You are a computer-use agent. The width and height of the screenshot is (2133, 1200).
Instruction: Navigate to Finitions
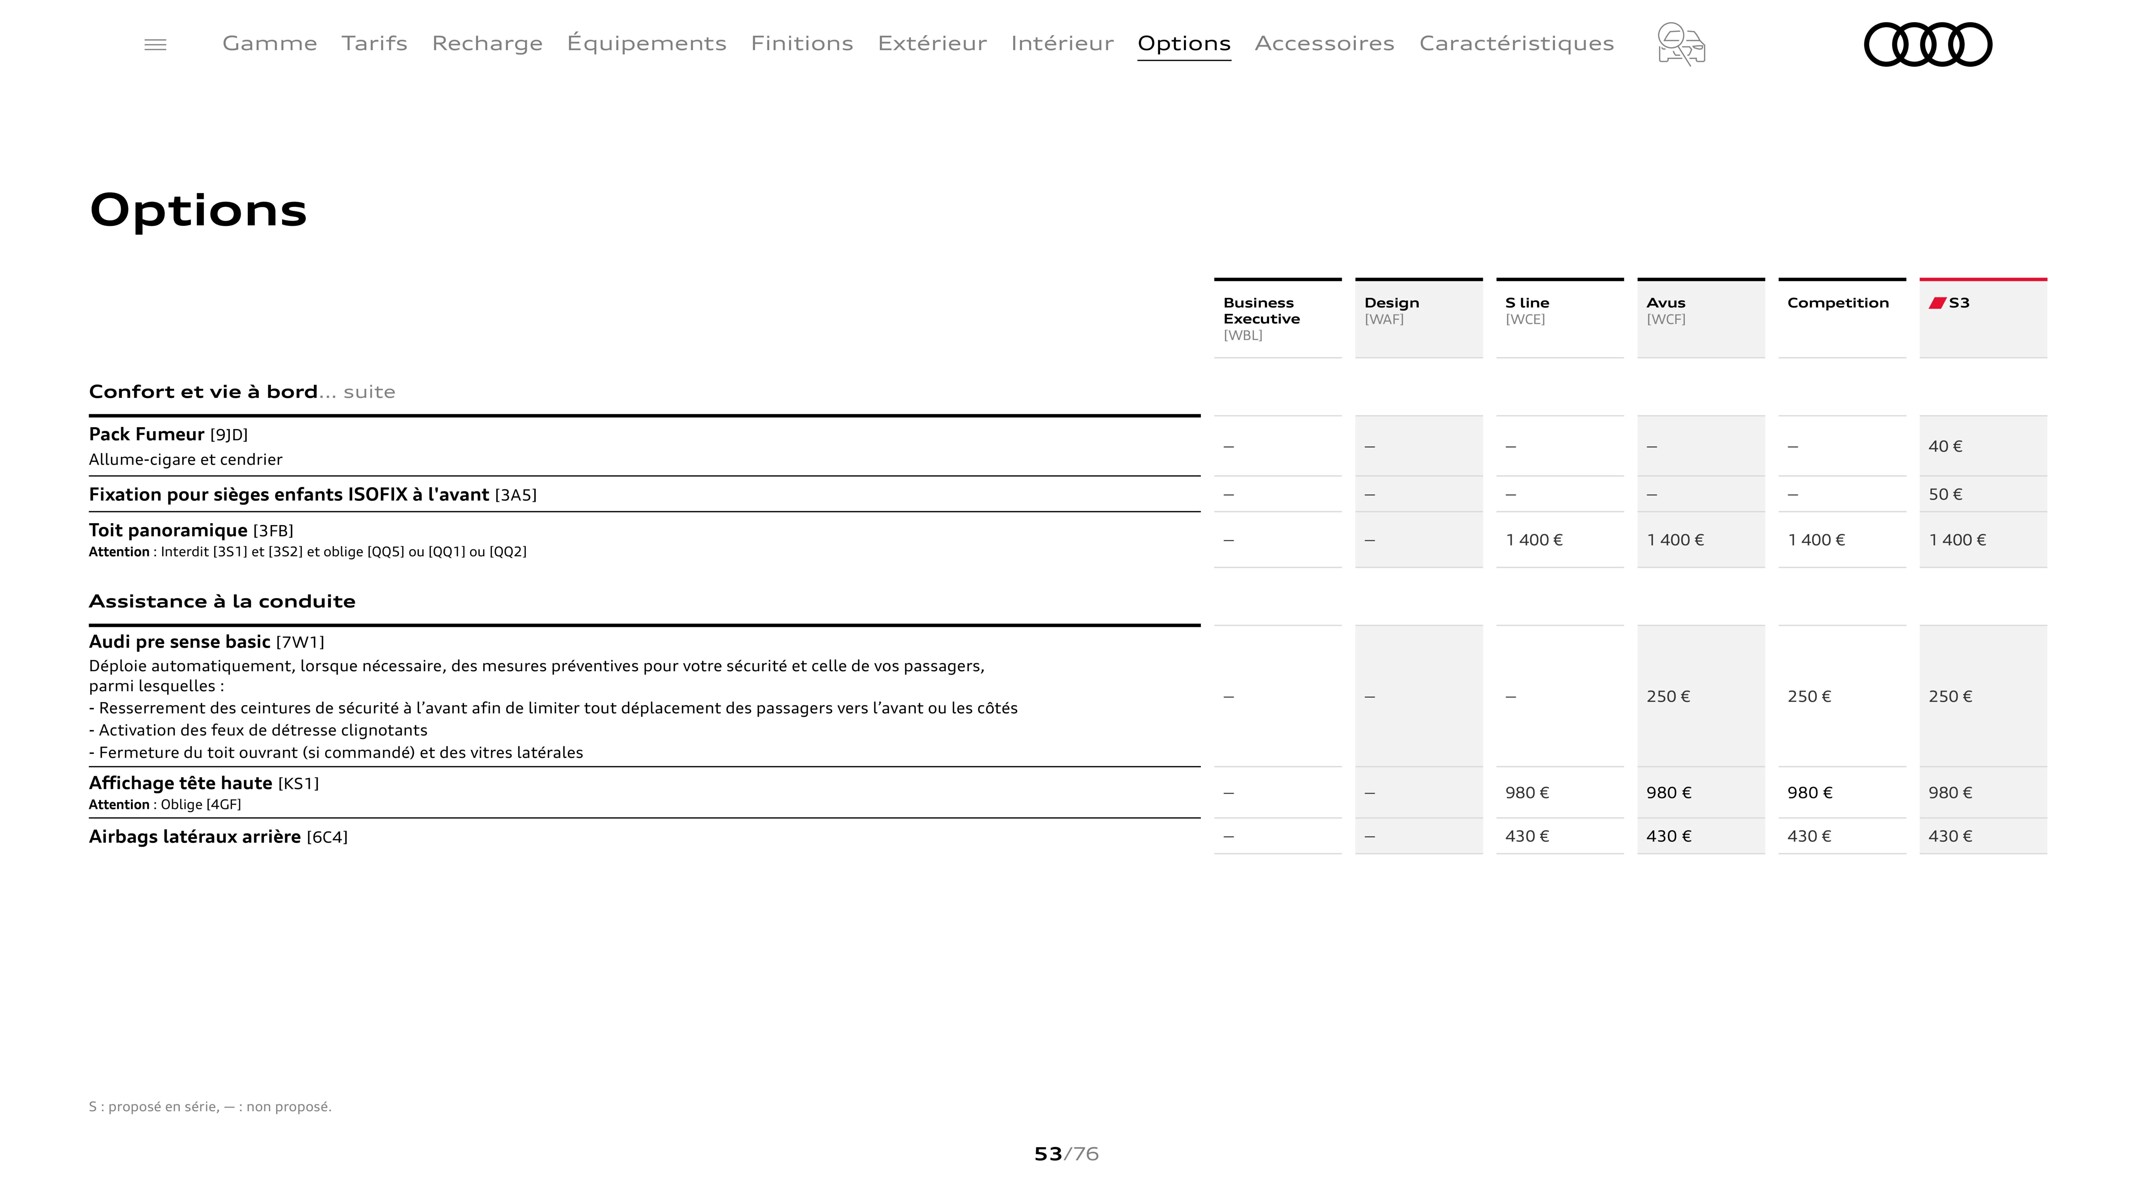(802, 43)
